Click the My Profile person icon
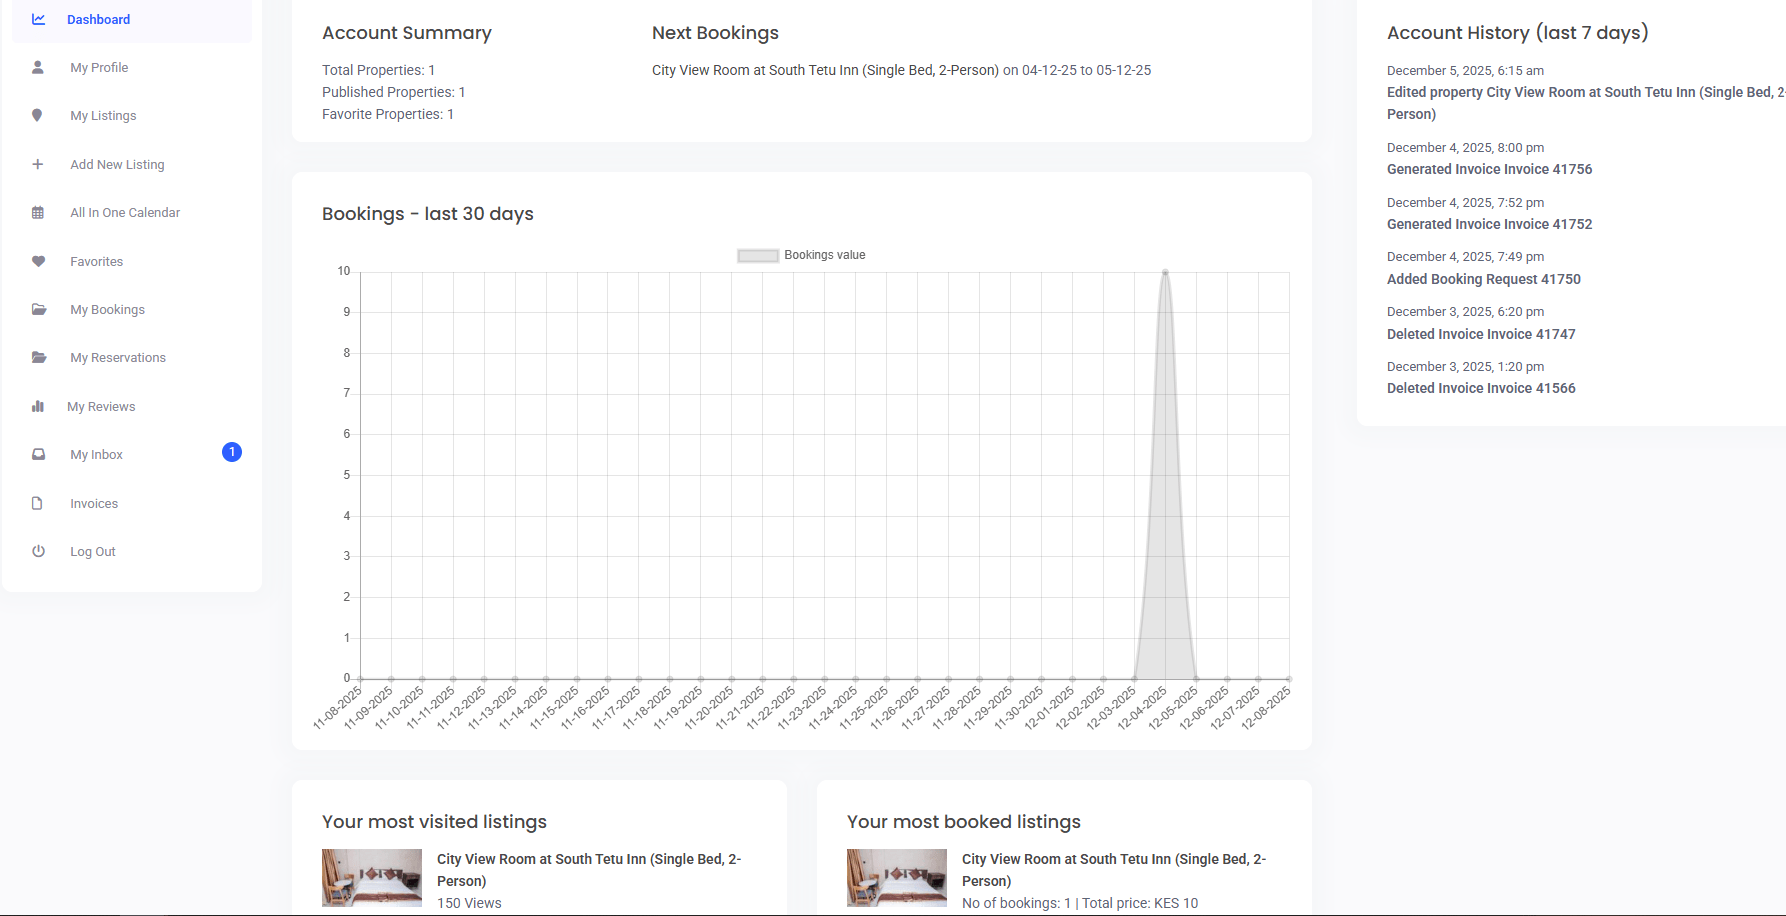The width and height of the screenshot is (1786, 916). (38, 67)
